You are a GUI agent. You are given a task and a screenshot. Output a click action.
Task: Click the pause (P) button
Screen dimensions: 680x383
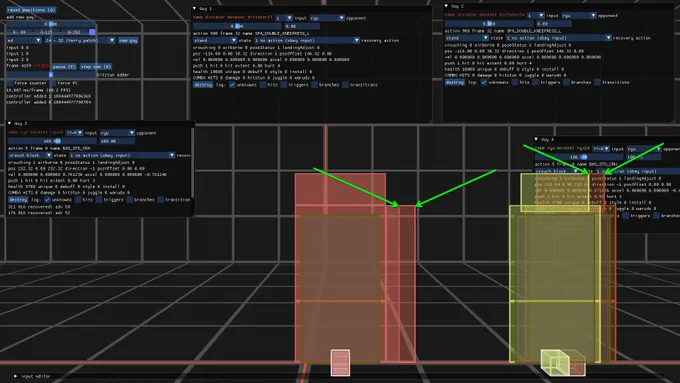pos(64,67)
